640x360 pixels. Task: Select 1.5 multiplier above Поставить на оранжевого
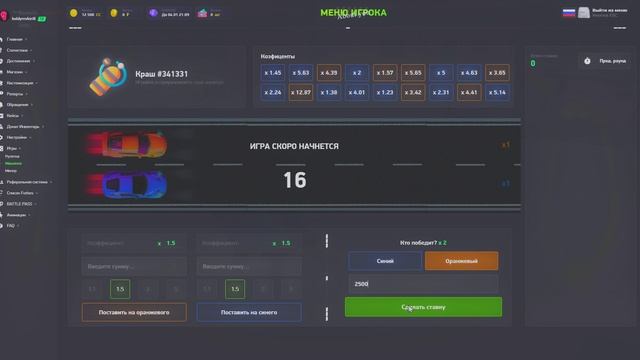(x=120, y=289)
